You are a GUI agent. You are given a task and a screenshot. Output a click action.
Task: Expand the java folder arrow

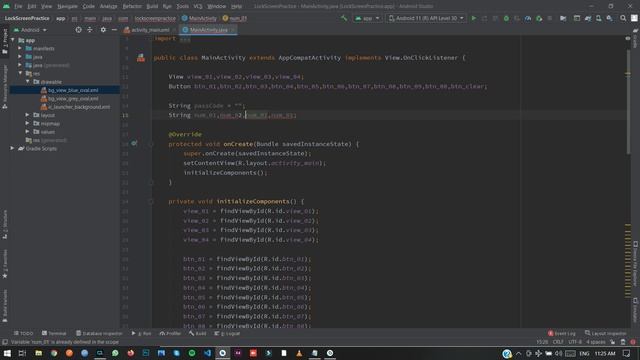(20, 57)
